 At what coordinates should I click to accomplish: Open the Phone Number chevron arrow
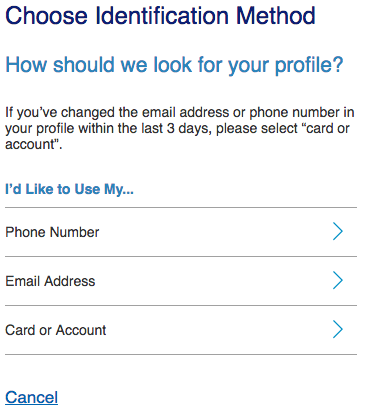[x=338, y=232]
